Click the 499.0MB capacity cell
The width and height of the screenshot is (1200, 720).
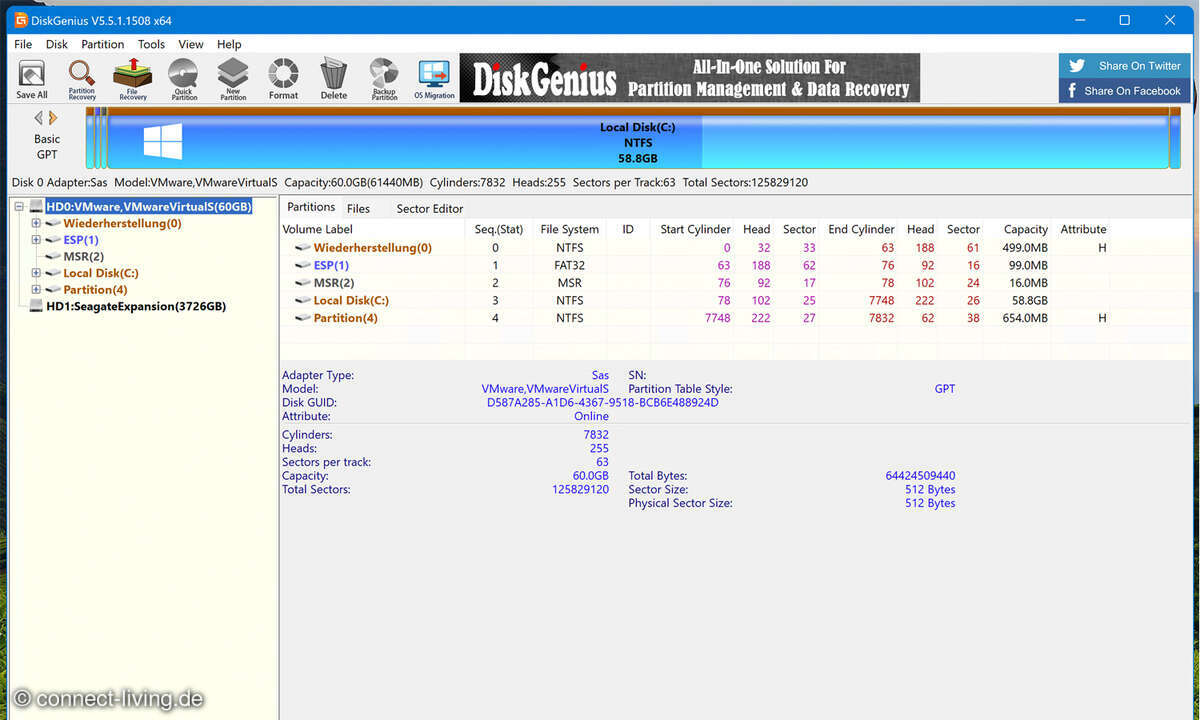(1026, 248)
